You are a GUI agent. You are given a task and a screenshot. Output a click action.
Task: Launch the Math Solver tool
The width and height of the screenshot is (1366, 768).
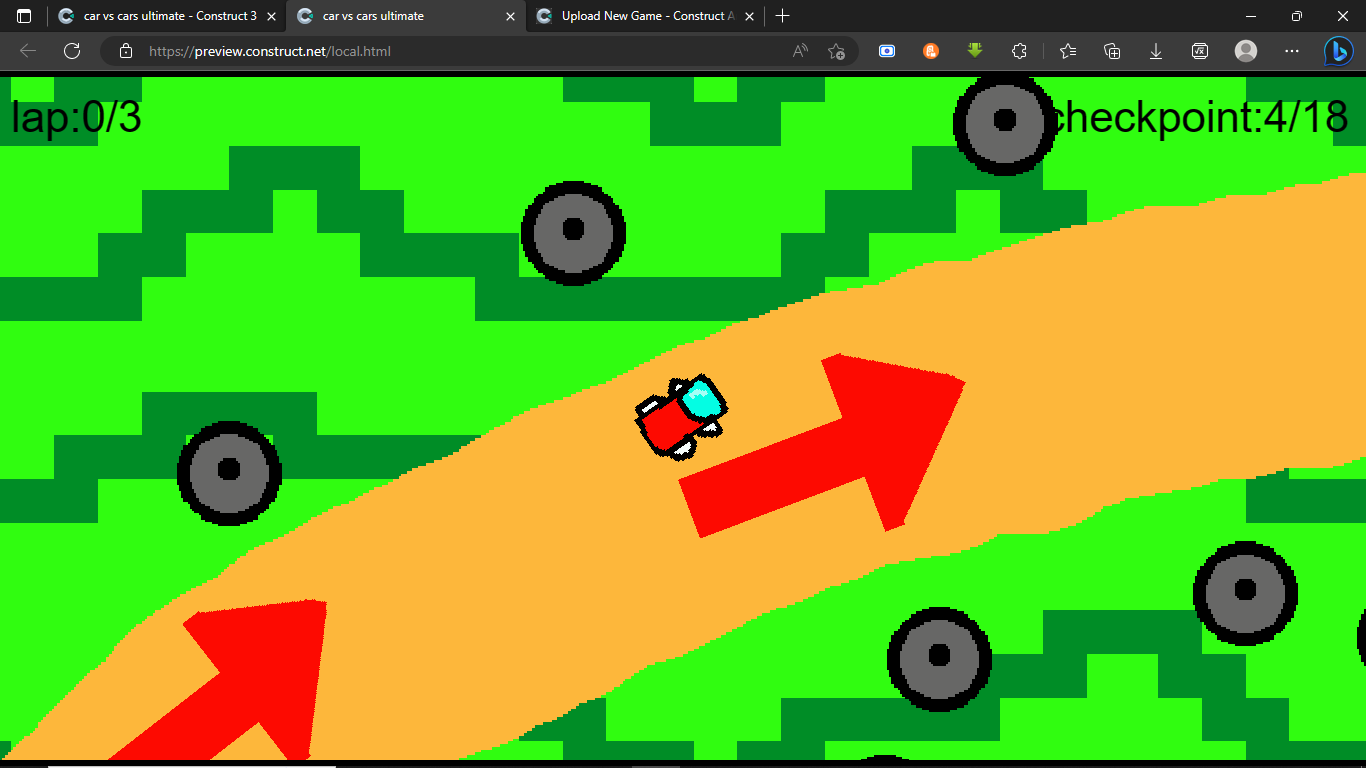point(1199,51)
